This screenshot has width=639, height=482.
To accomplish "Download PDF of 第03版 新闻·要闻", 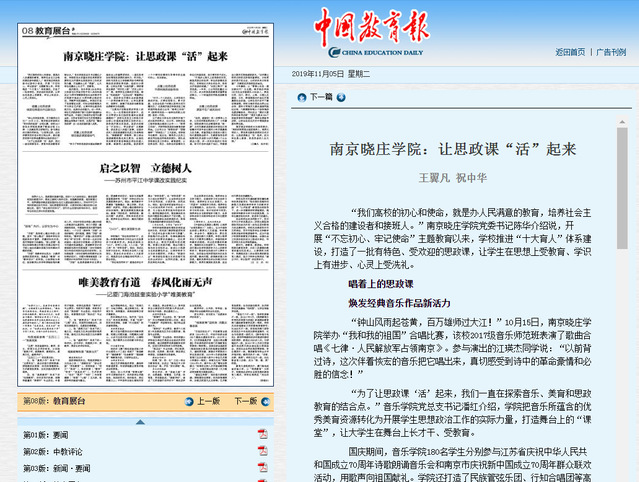I will (262, 468).
